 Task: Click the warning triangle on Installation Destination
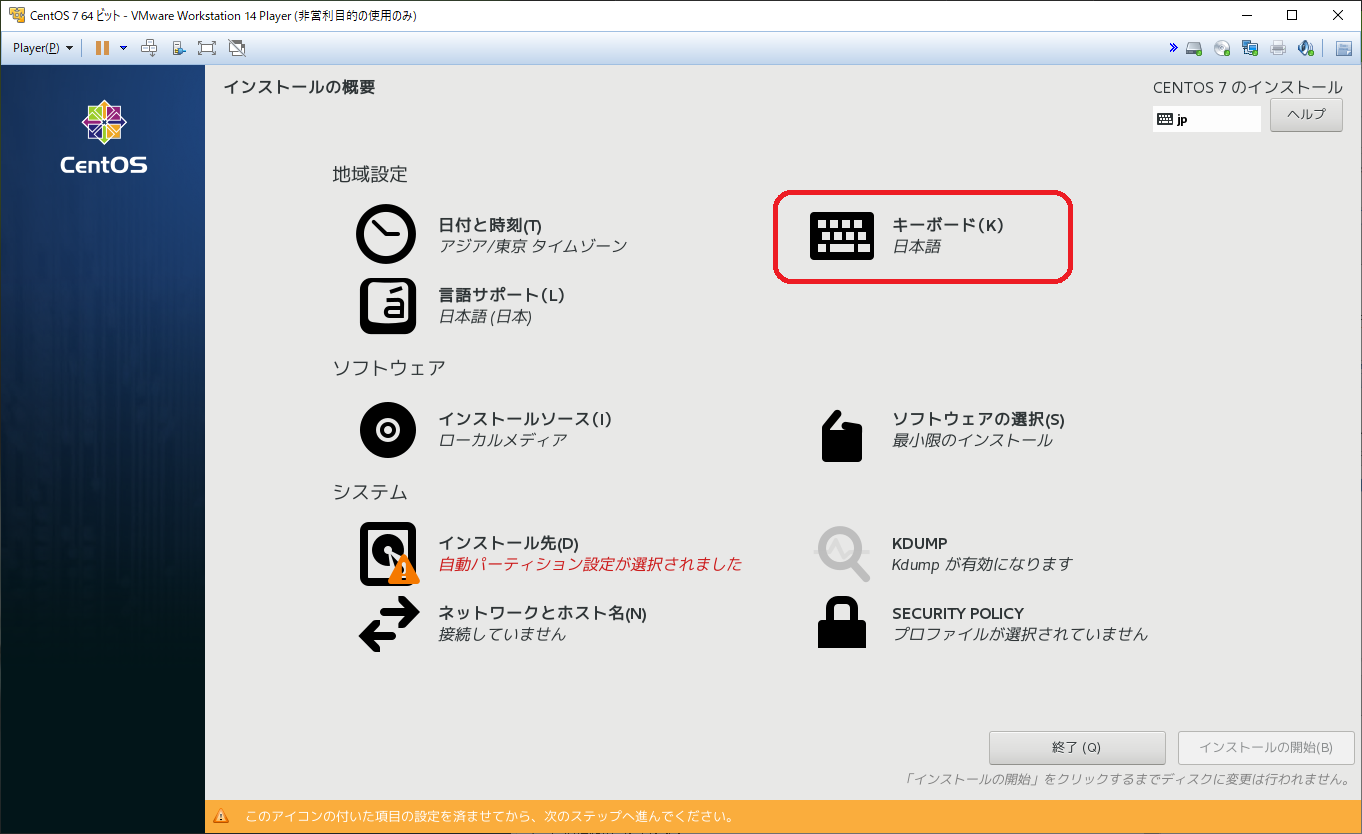tap(404, 571)
